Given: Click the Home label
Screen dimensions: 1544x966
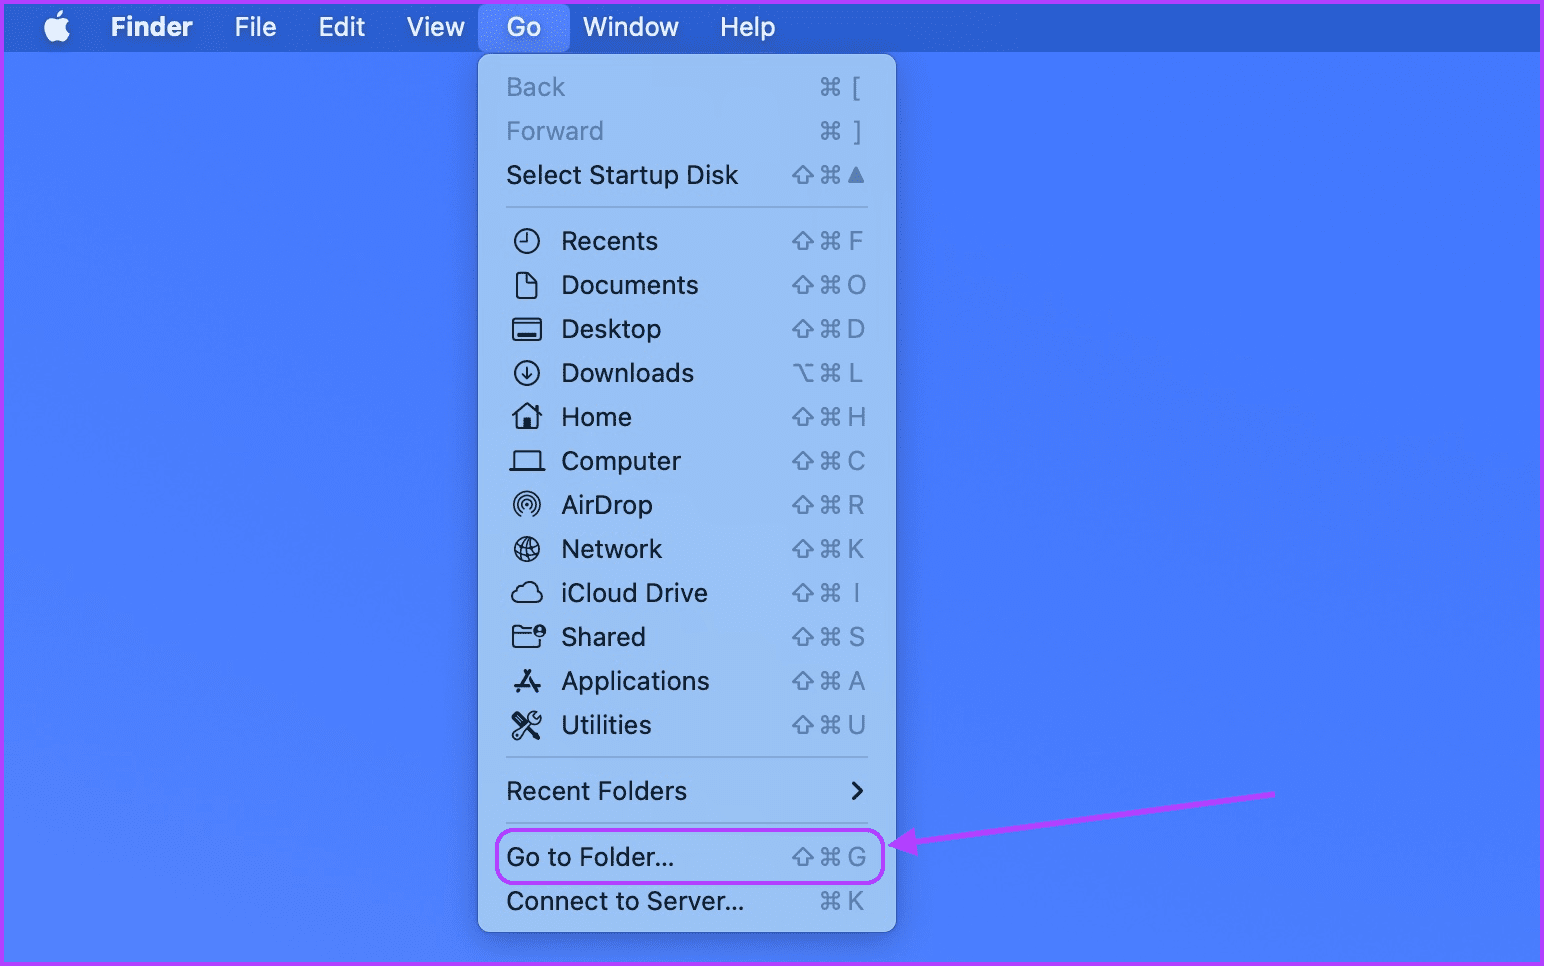Looking at the screenshot, I should (596, 417).
